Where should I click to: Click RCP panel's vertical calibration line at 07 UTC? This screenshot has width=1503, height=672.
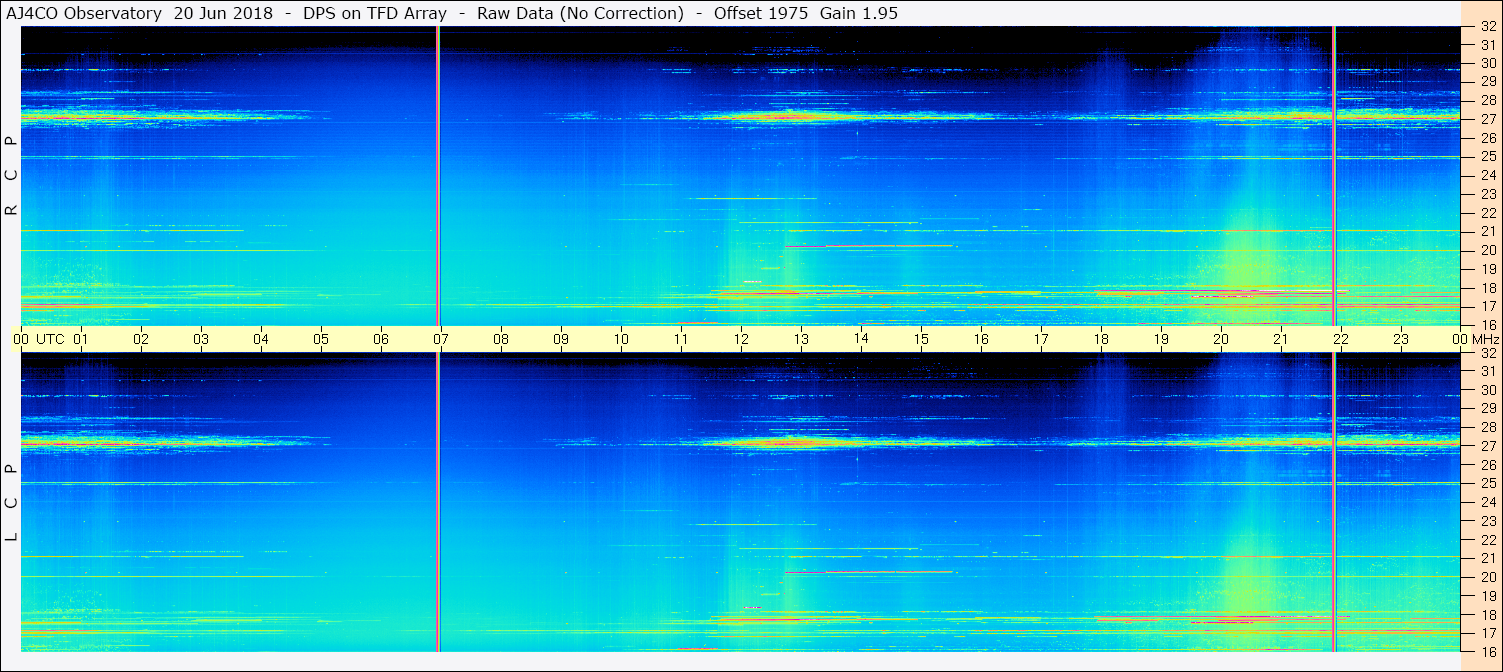point(438,176)
